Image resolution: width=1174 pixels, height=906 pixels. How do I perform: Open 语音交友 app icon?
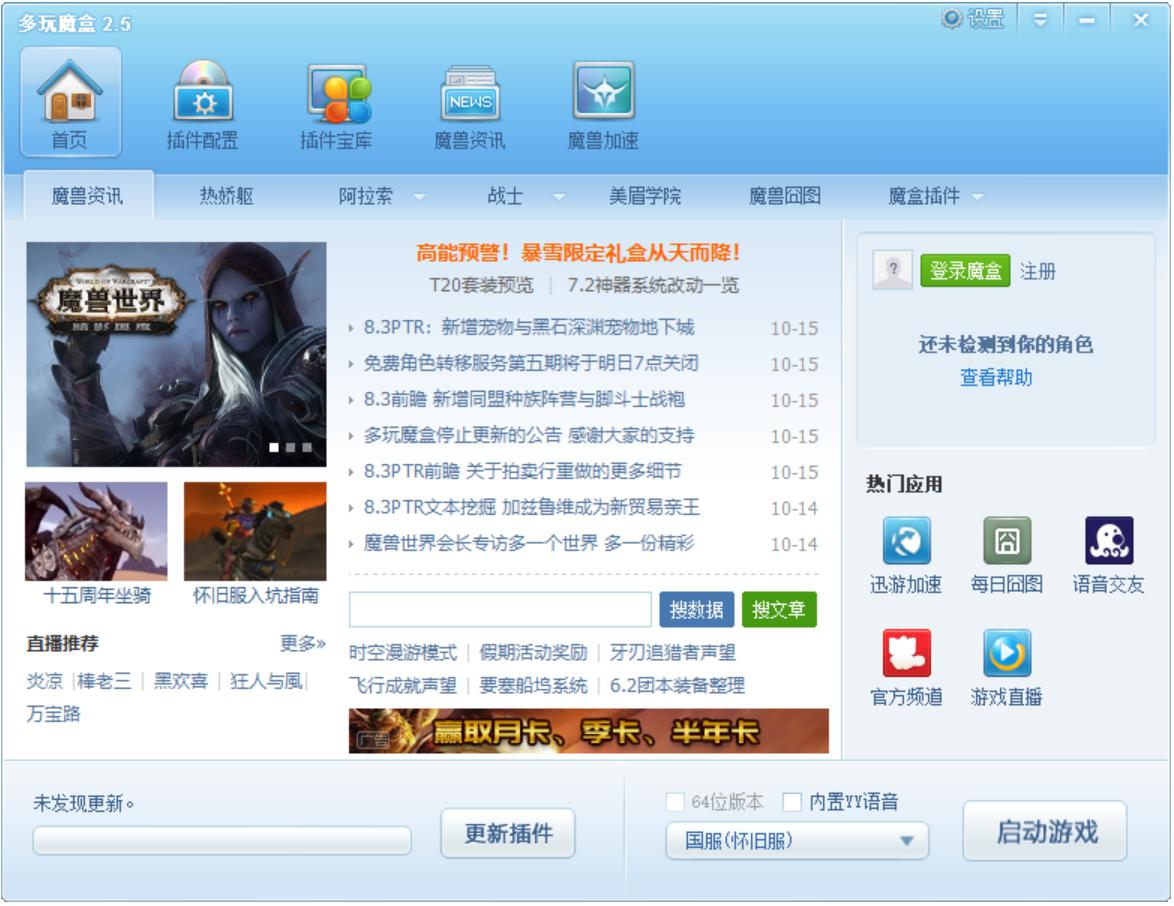pyautogui.click(x=1108, y=540)
